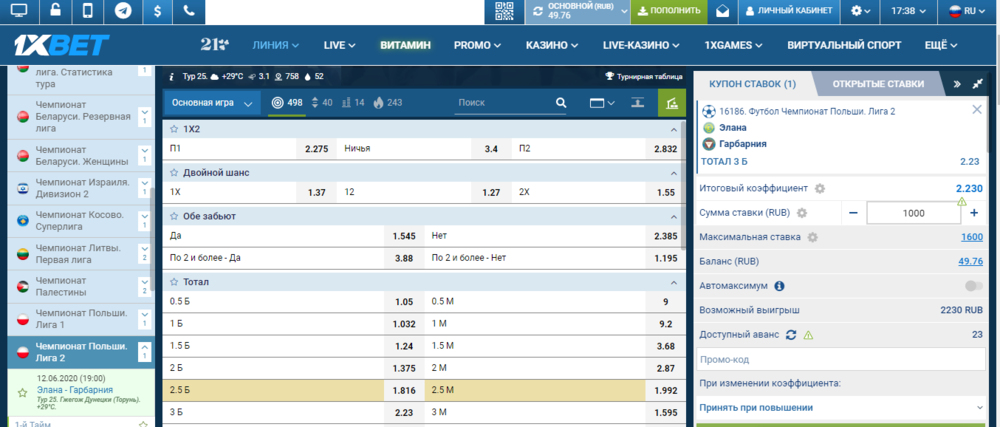Click the Сумма ставки input field showing 1000
Image resolution: width=1000 pixels, height=427 pixels.
click(913, 214)
